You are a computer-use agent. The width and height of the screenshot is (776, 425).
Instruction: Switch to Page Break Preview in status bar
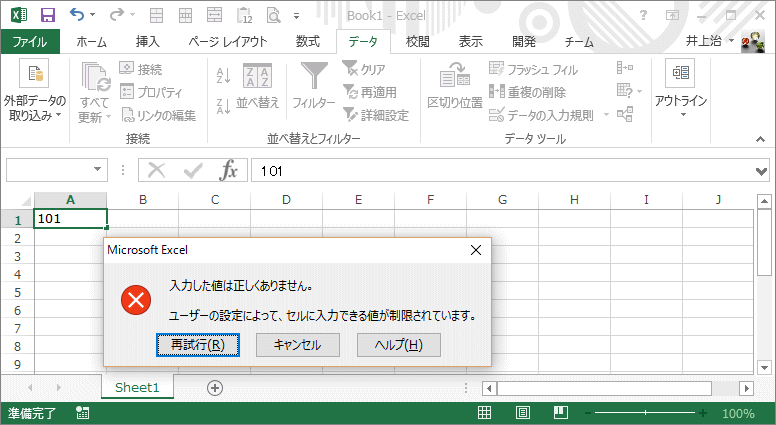click(561, 413)
